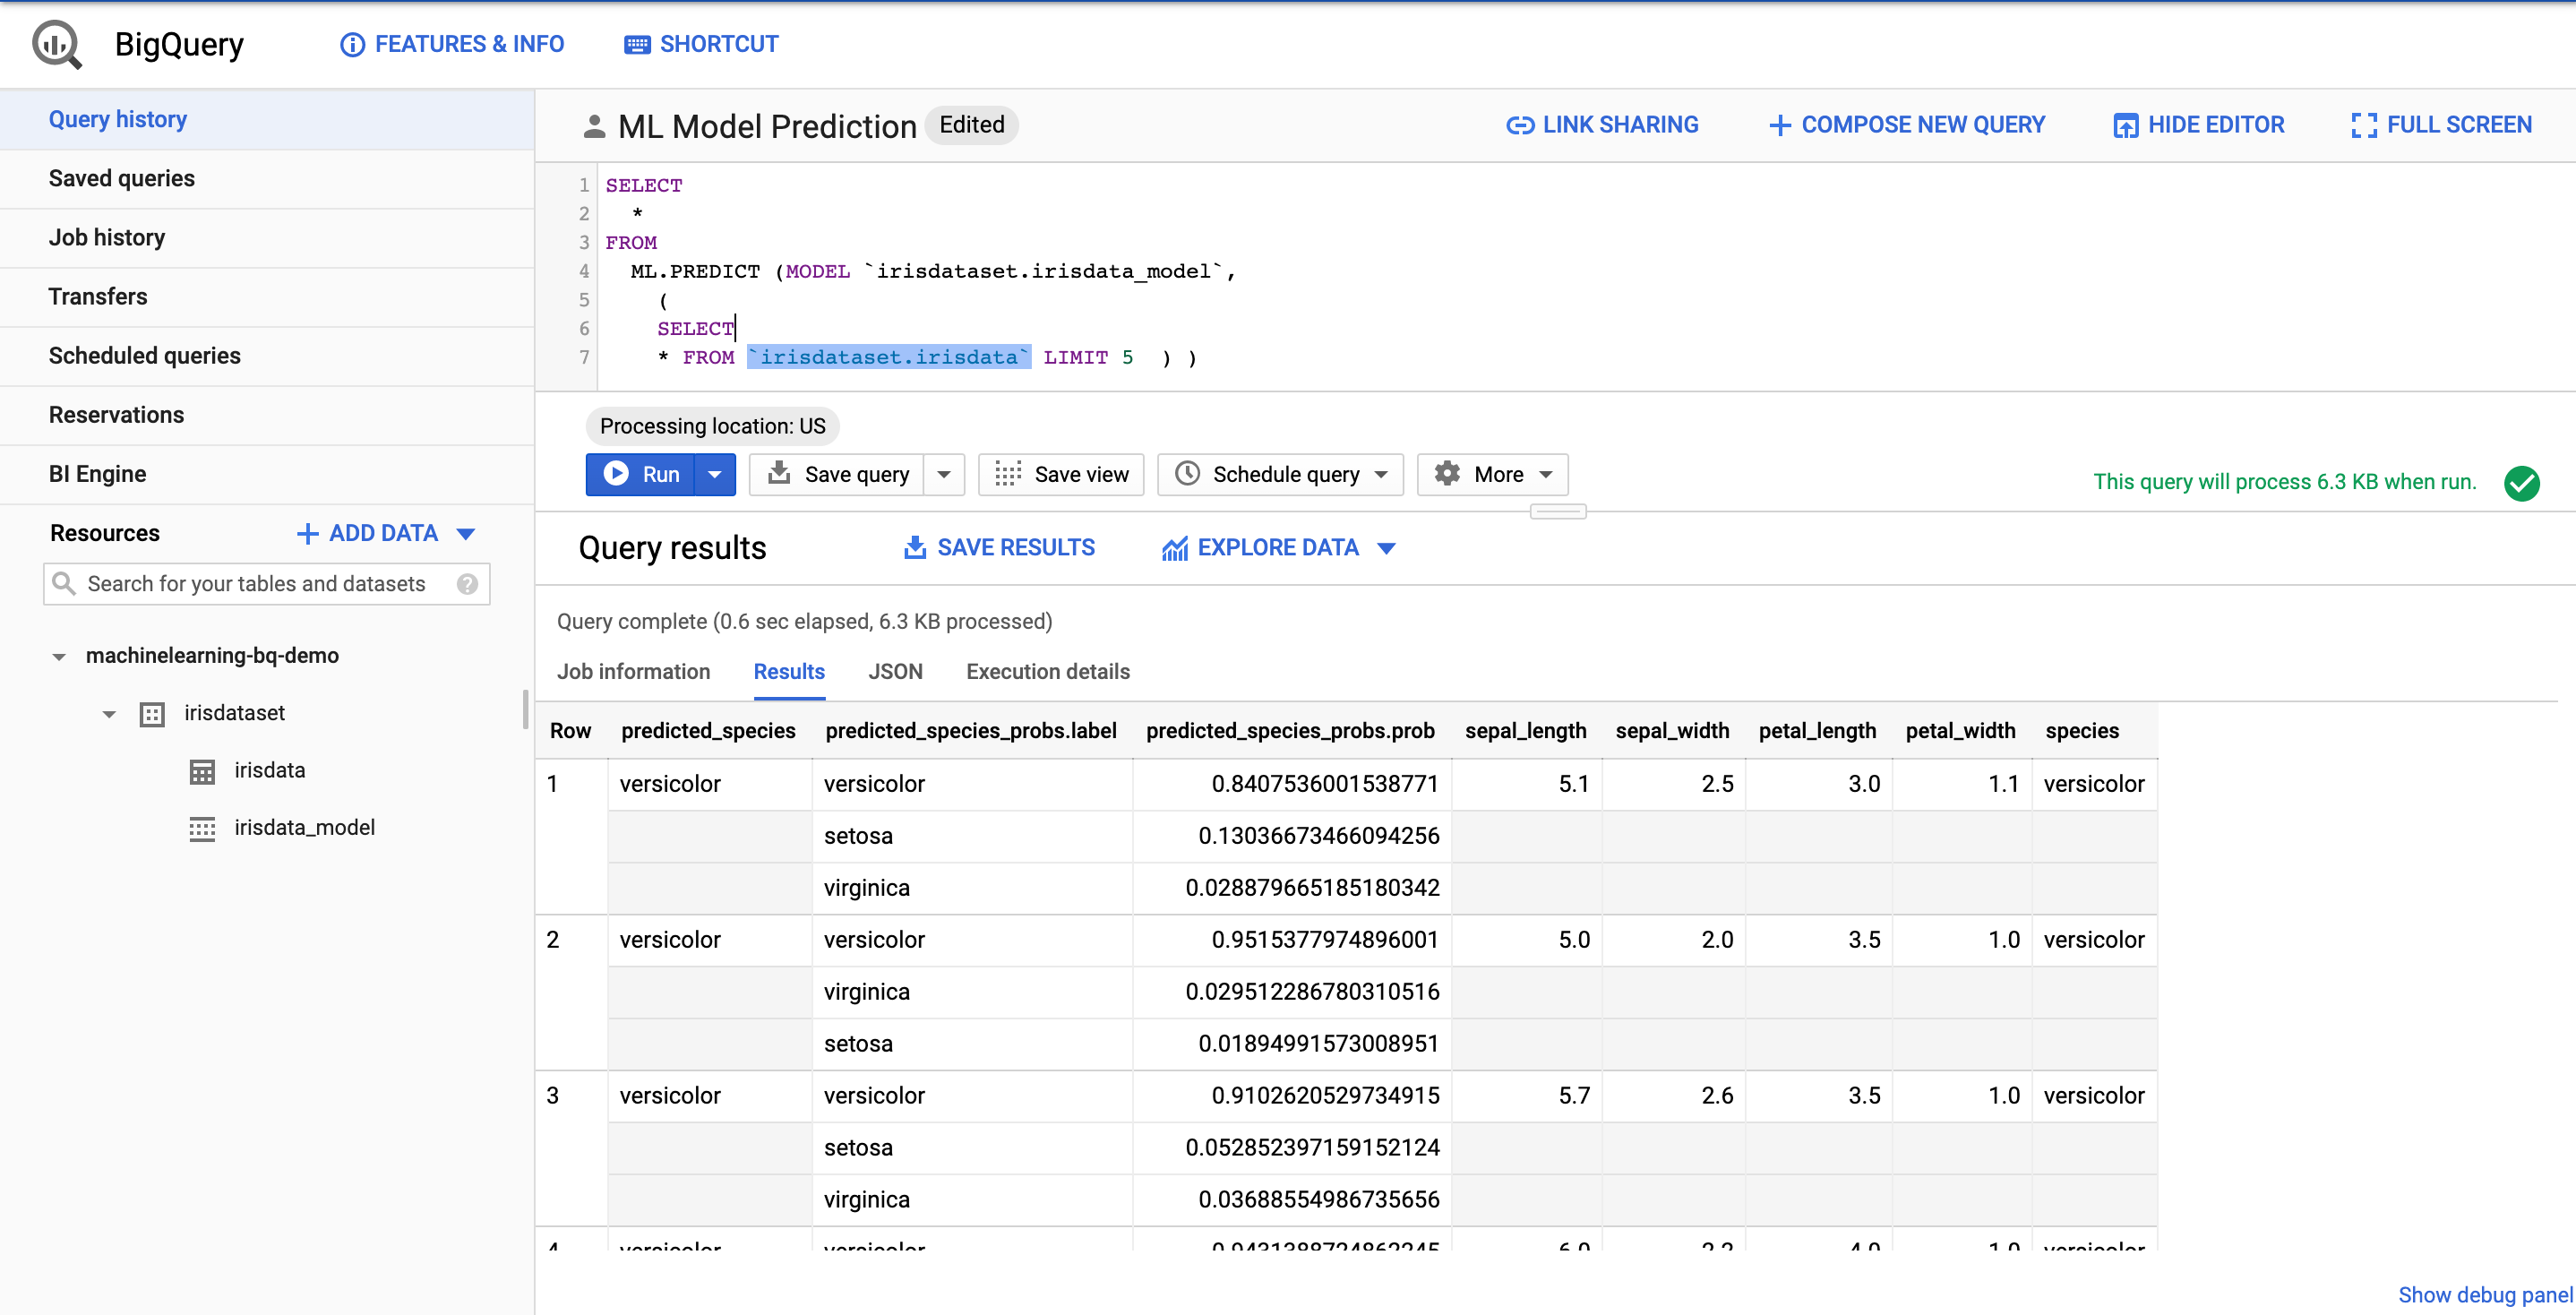Click the BigQuery logo icon
The image size is (2576, 1315).
pos(55,44)
